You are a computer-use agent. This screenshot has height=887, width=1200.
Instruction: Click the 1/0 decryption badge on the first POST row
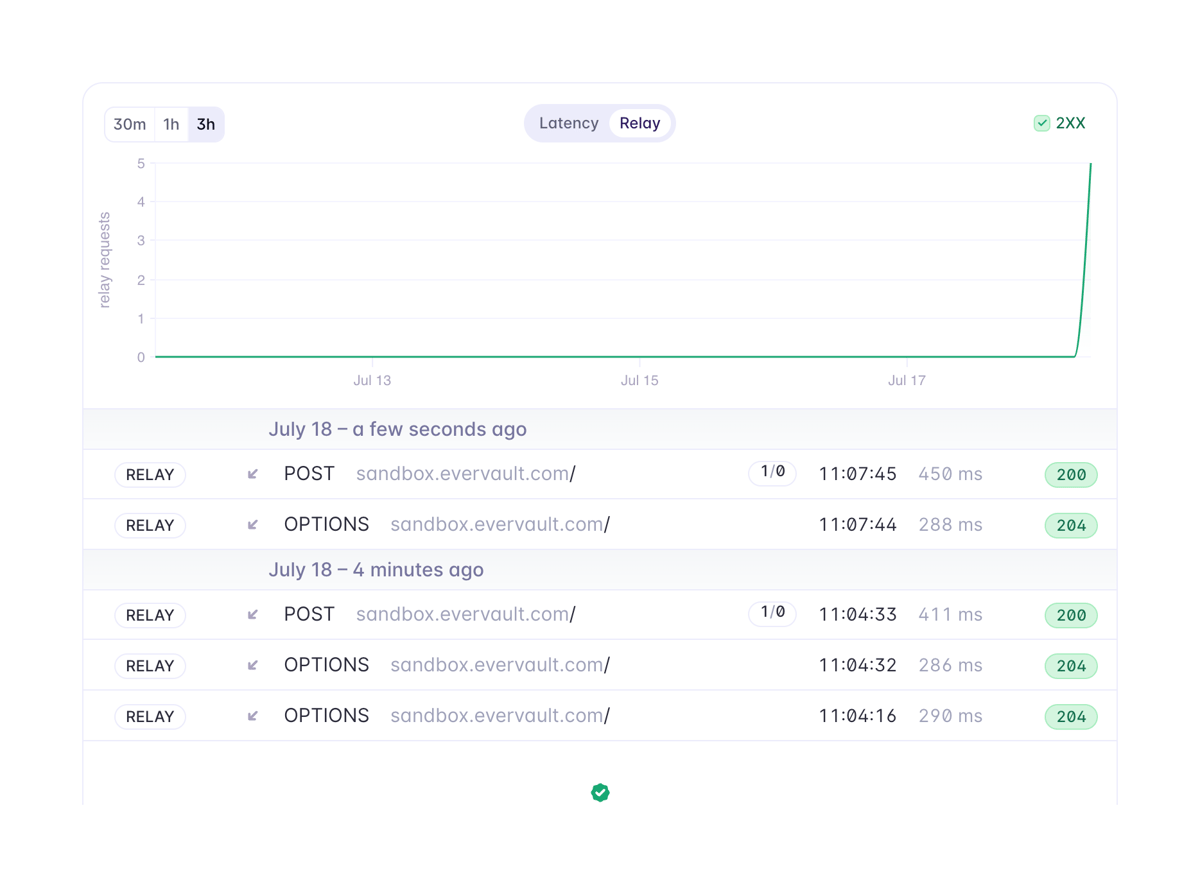(772, 472)
